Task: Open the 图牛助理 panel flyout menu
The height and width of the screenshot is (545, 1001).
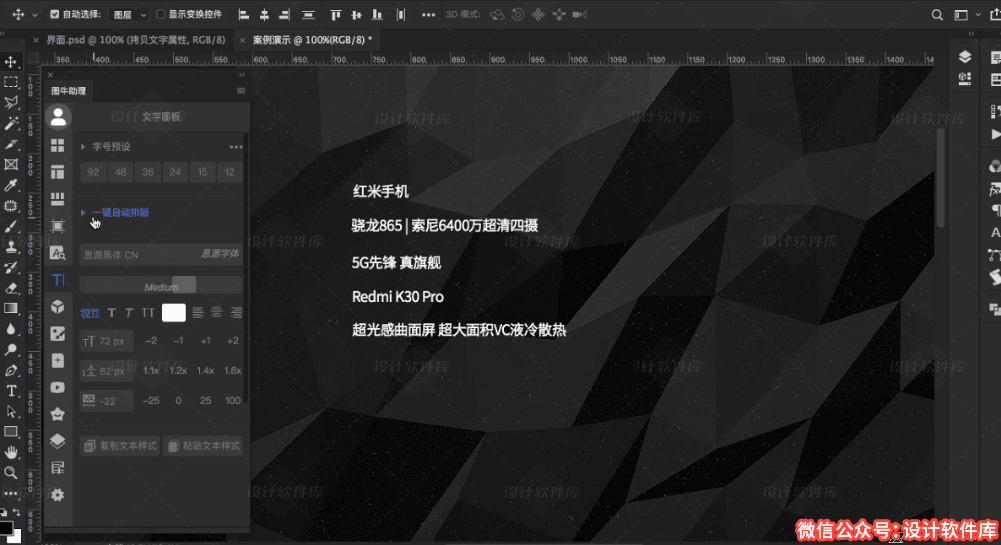Action: [241, 91]
